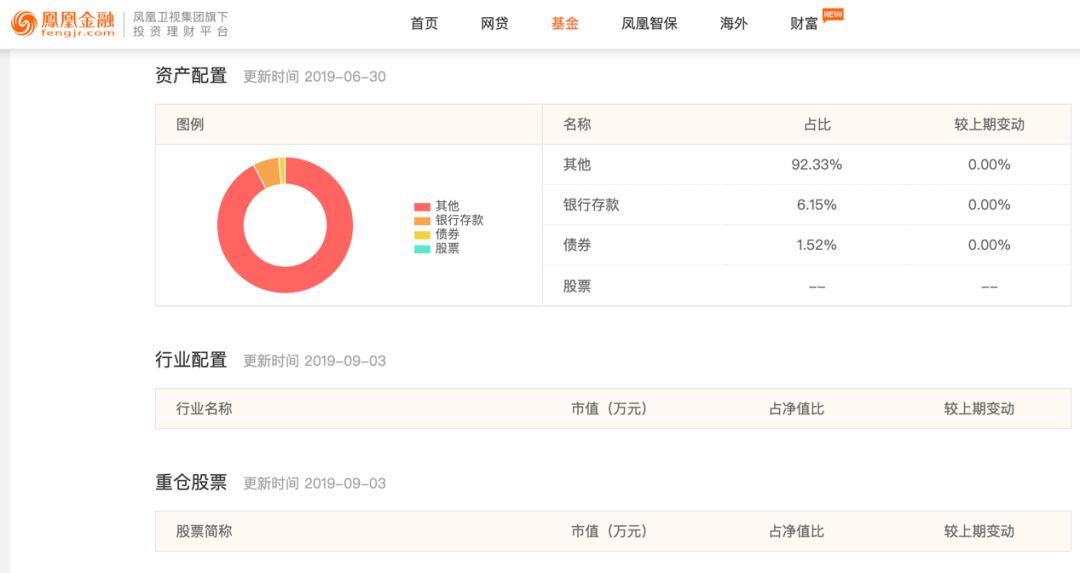Open the 网贷 navigation item

495,23
